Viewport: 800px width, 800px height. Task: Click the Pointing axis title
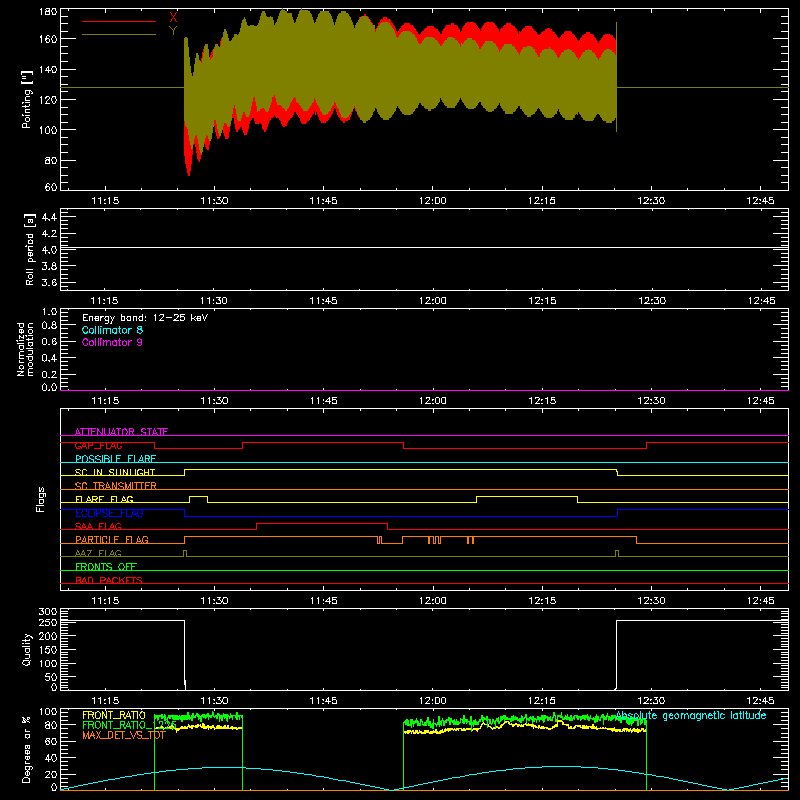pos(27,99)
